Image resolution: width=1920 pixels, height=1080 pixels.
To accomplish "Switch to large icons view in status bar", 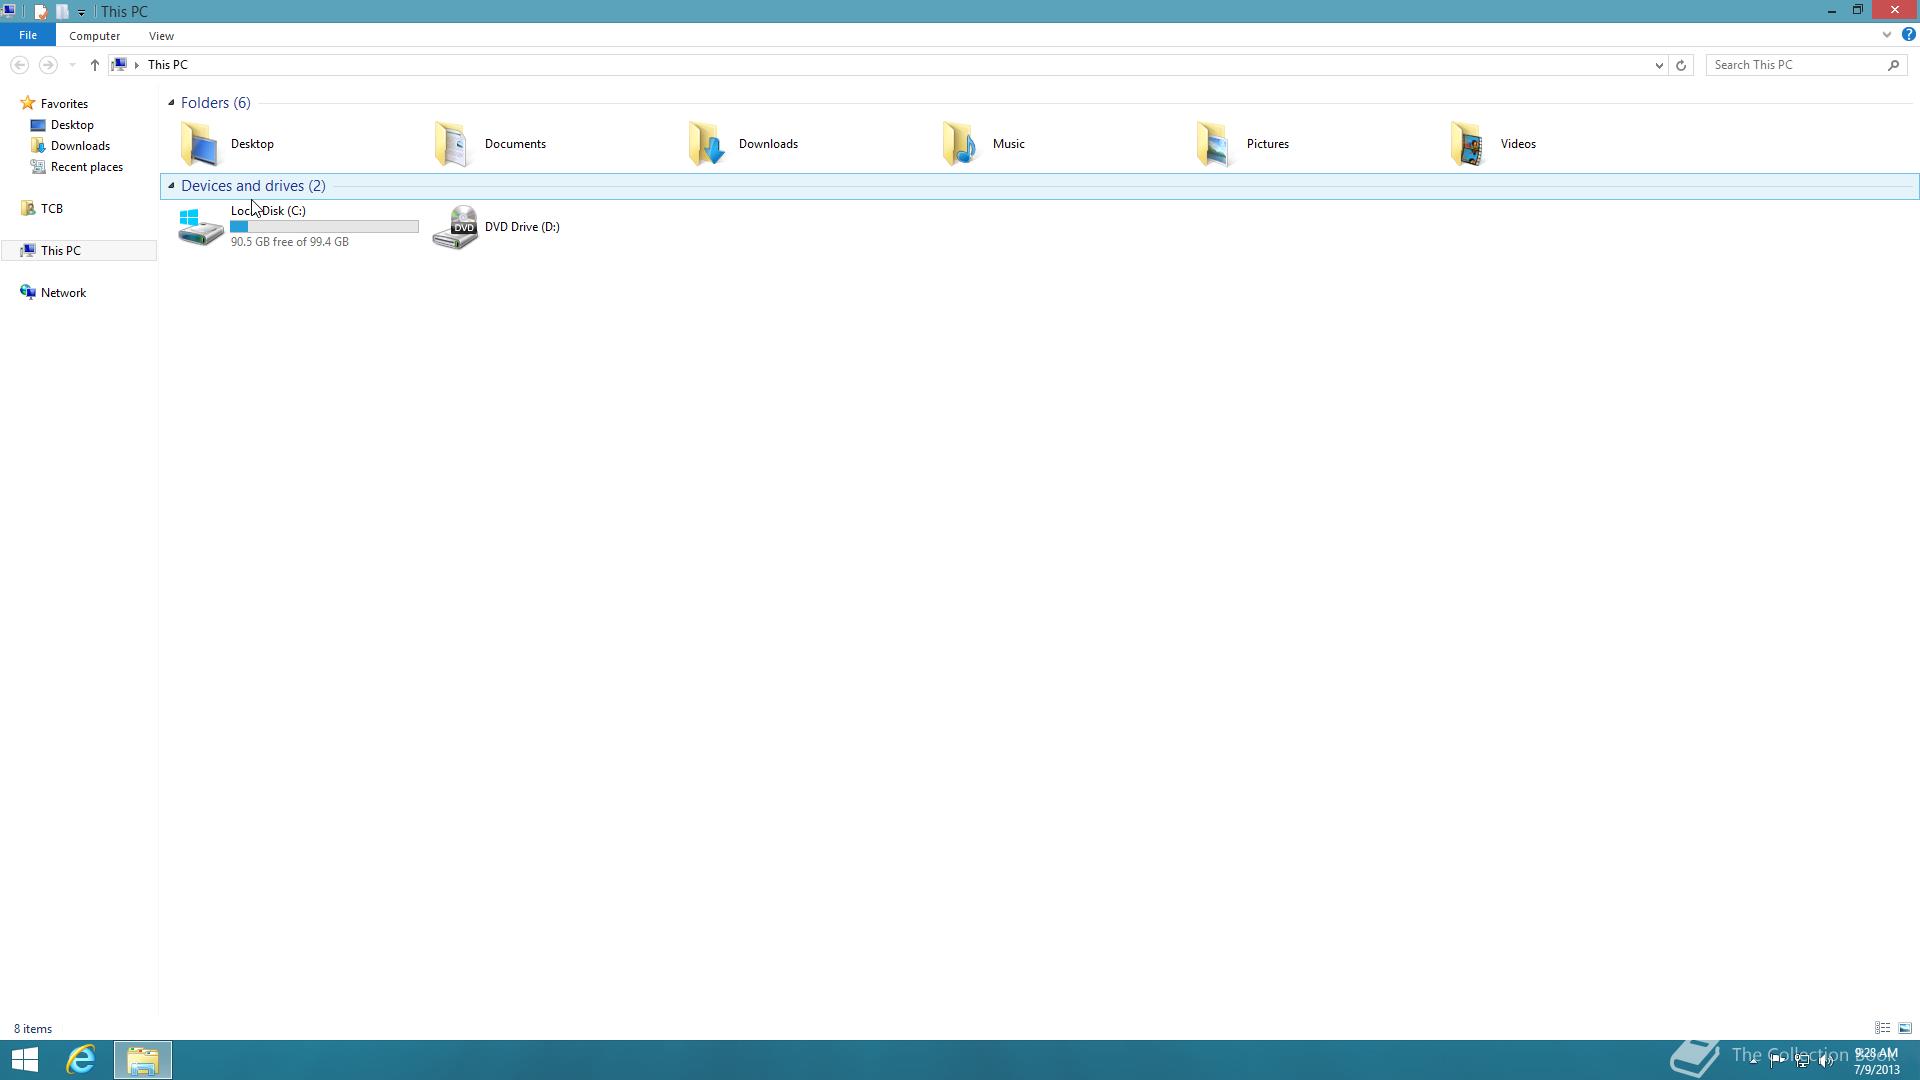I will tap(1905, 1028).
